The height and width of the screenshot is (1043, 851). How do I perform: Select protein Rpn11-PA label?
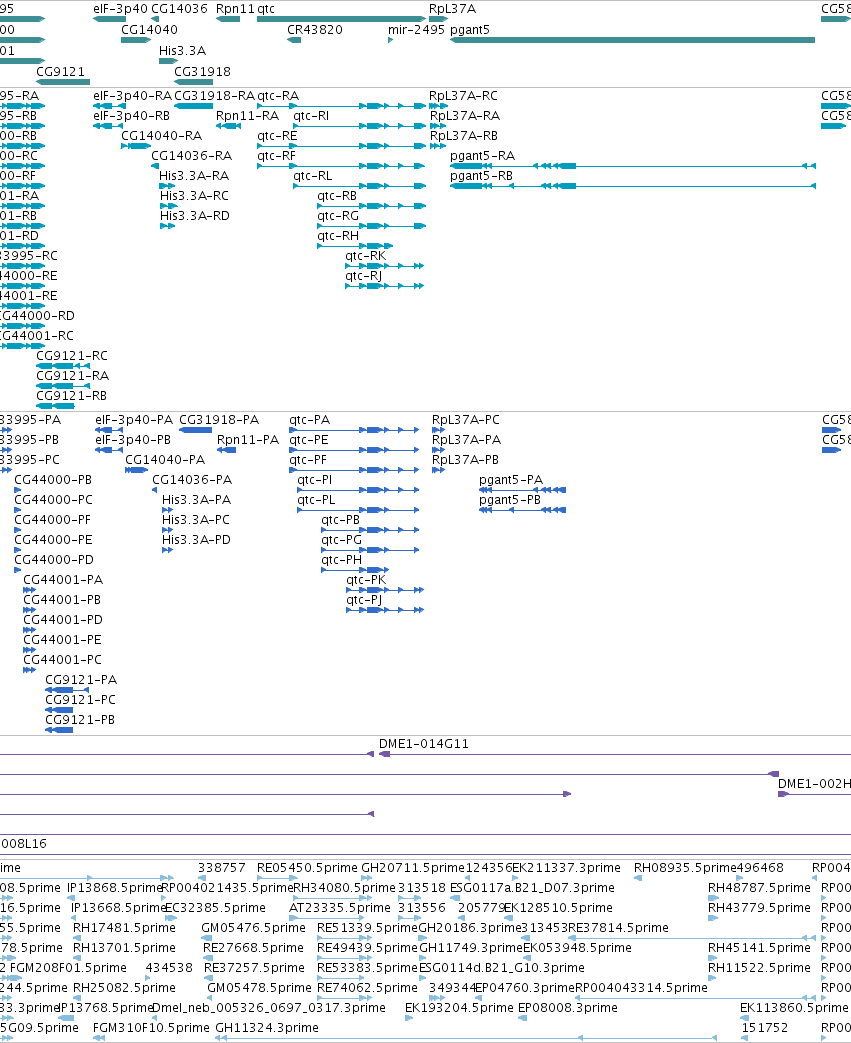click(248, 440)
